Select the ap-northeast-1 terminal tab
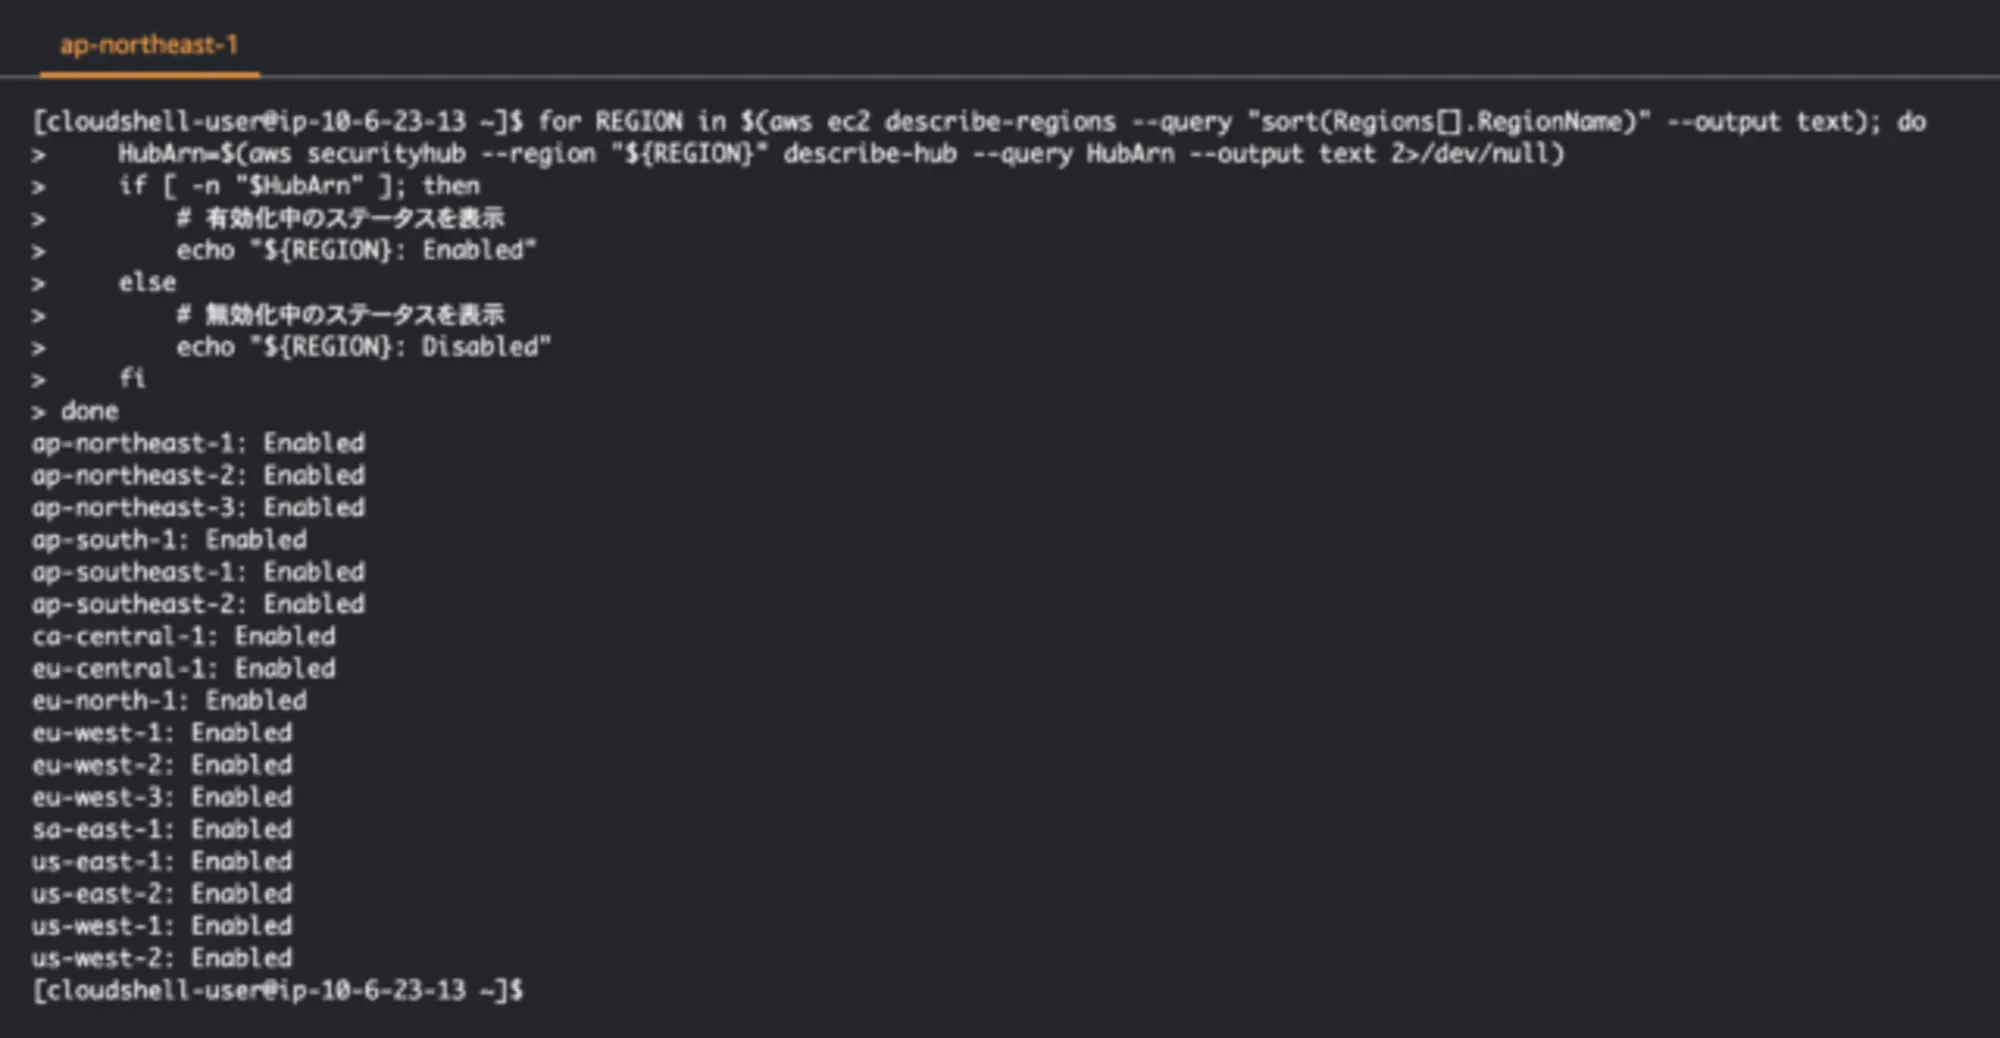This screenshot has width=2000, height=1038. pos(149,45)
